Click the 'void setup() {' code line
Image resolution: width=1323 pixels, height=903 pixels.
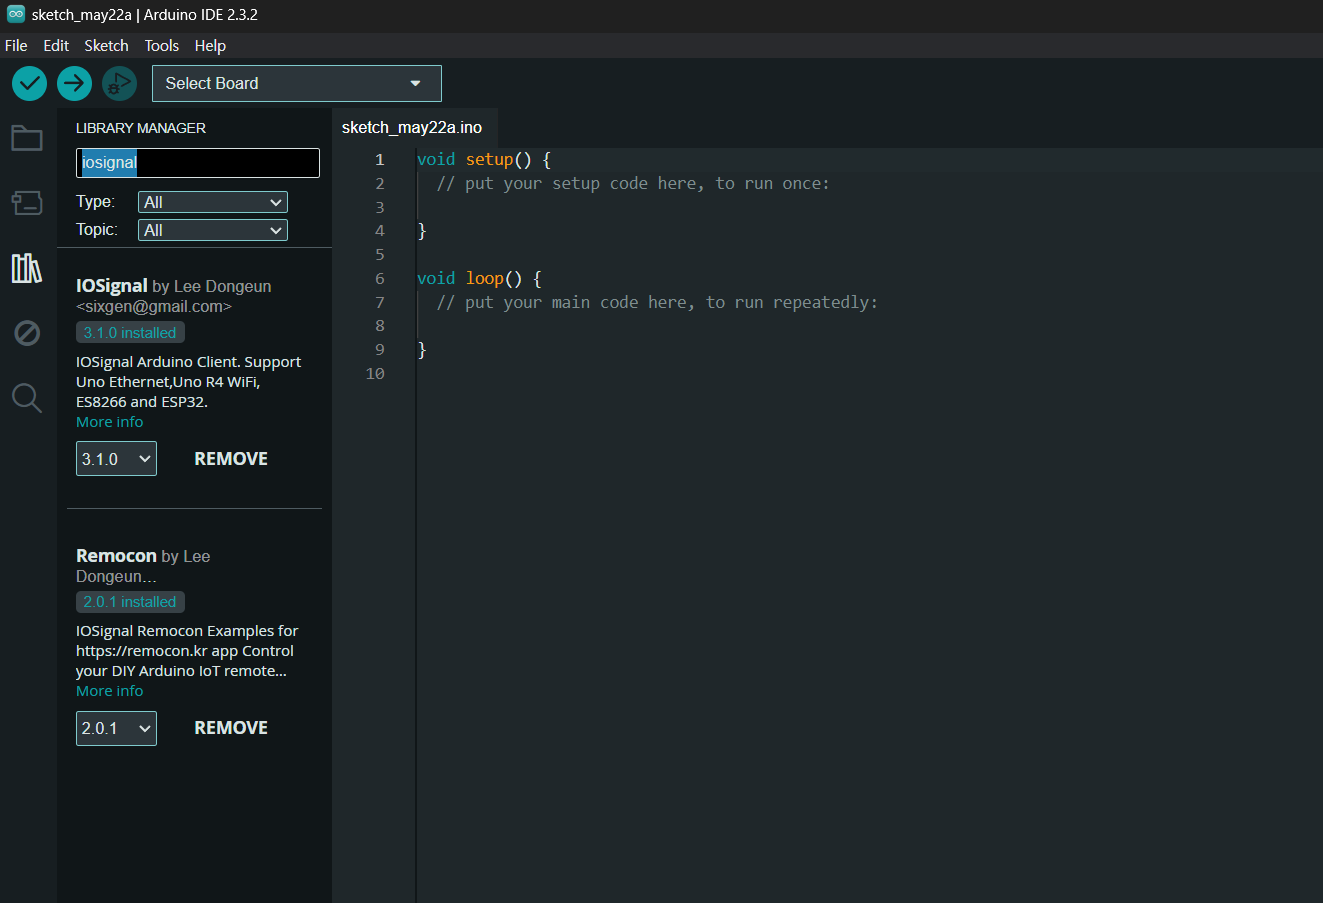coord(484,160)
